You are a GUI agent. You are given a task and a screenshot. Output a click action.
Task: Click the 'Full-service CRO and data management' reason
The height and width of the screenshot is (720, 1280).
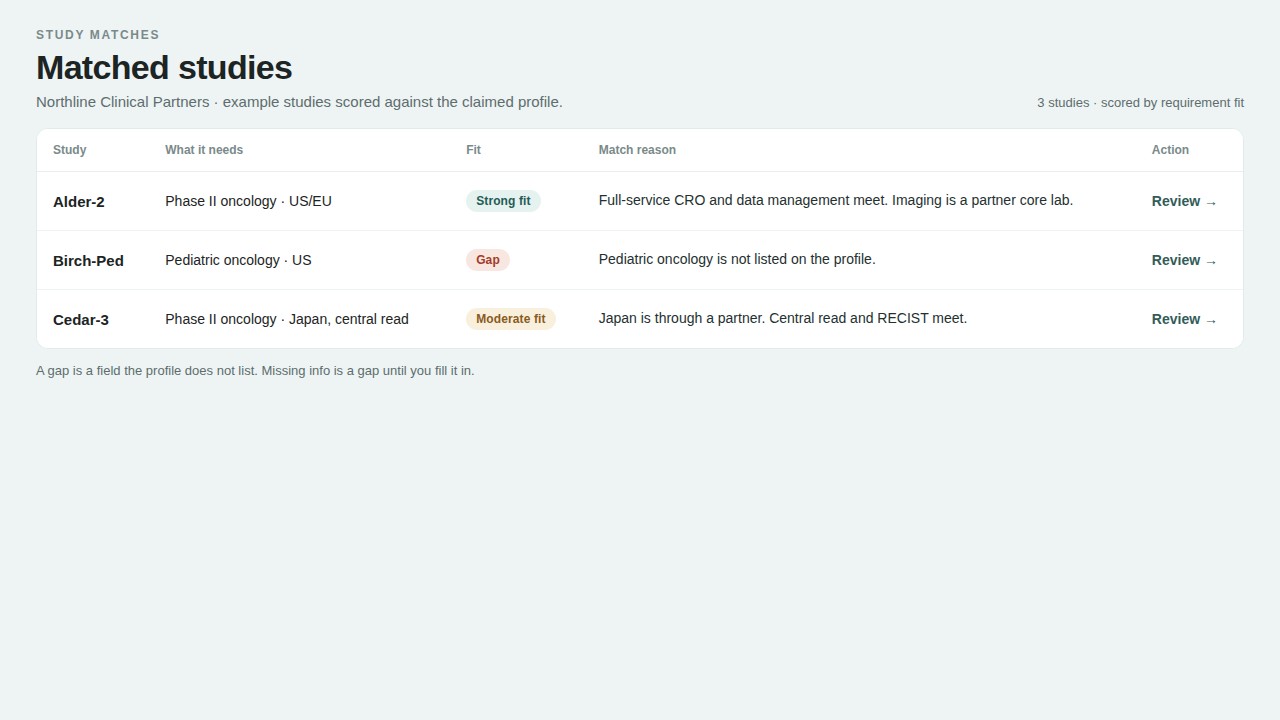click(836, 200)
